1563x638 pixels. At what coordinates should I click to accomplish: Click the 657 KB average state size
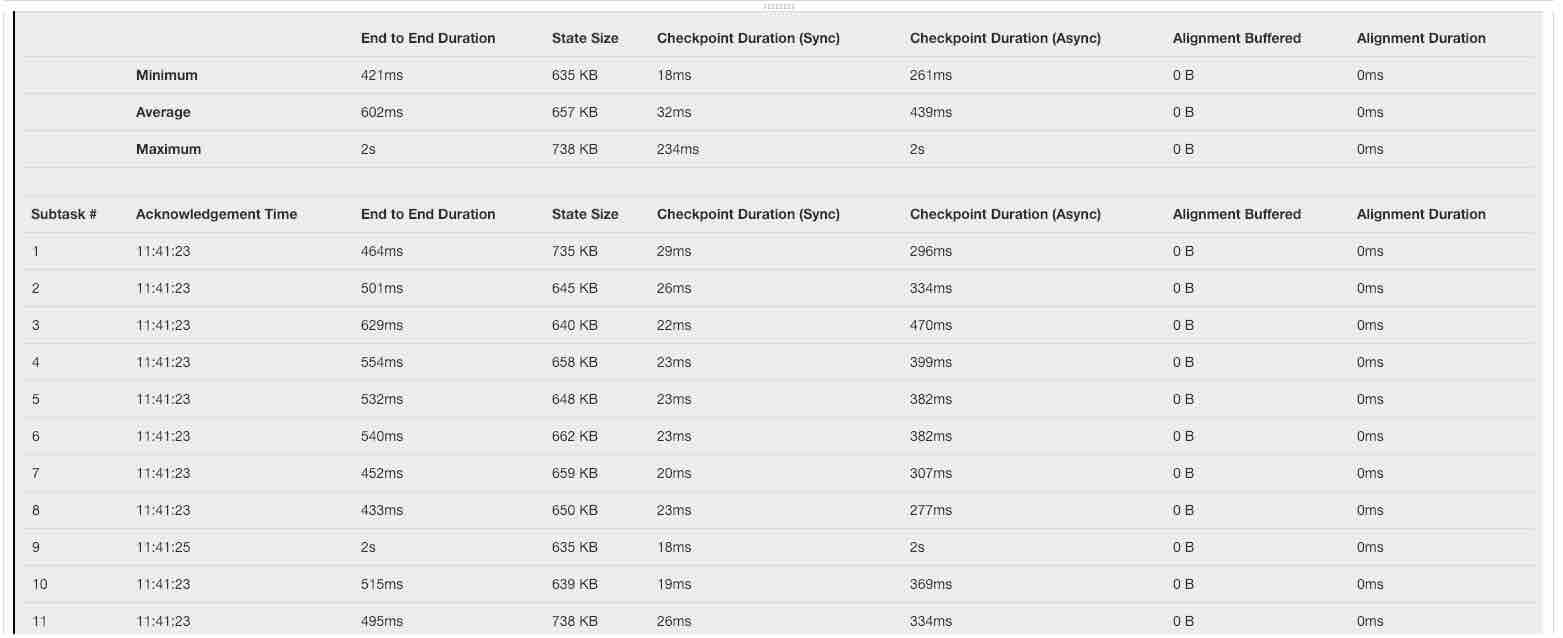click(x=574, y=112)
